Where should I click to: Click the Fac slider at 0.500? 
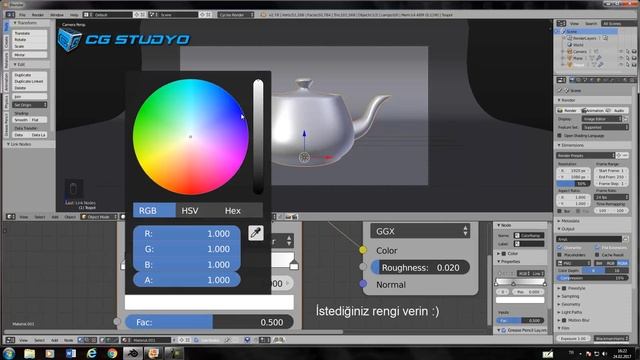click(x=209, y=322)
